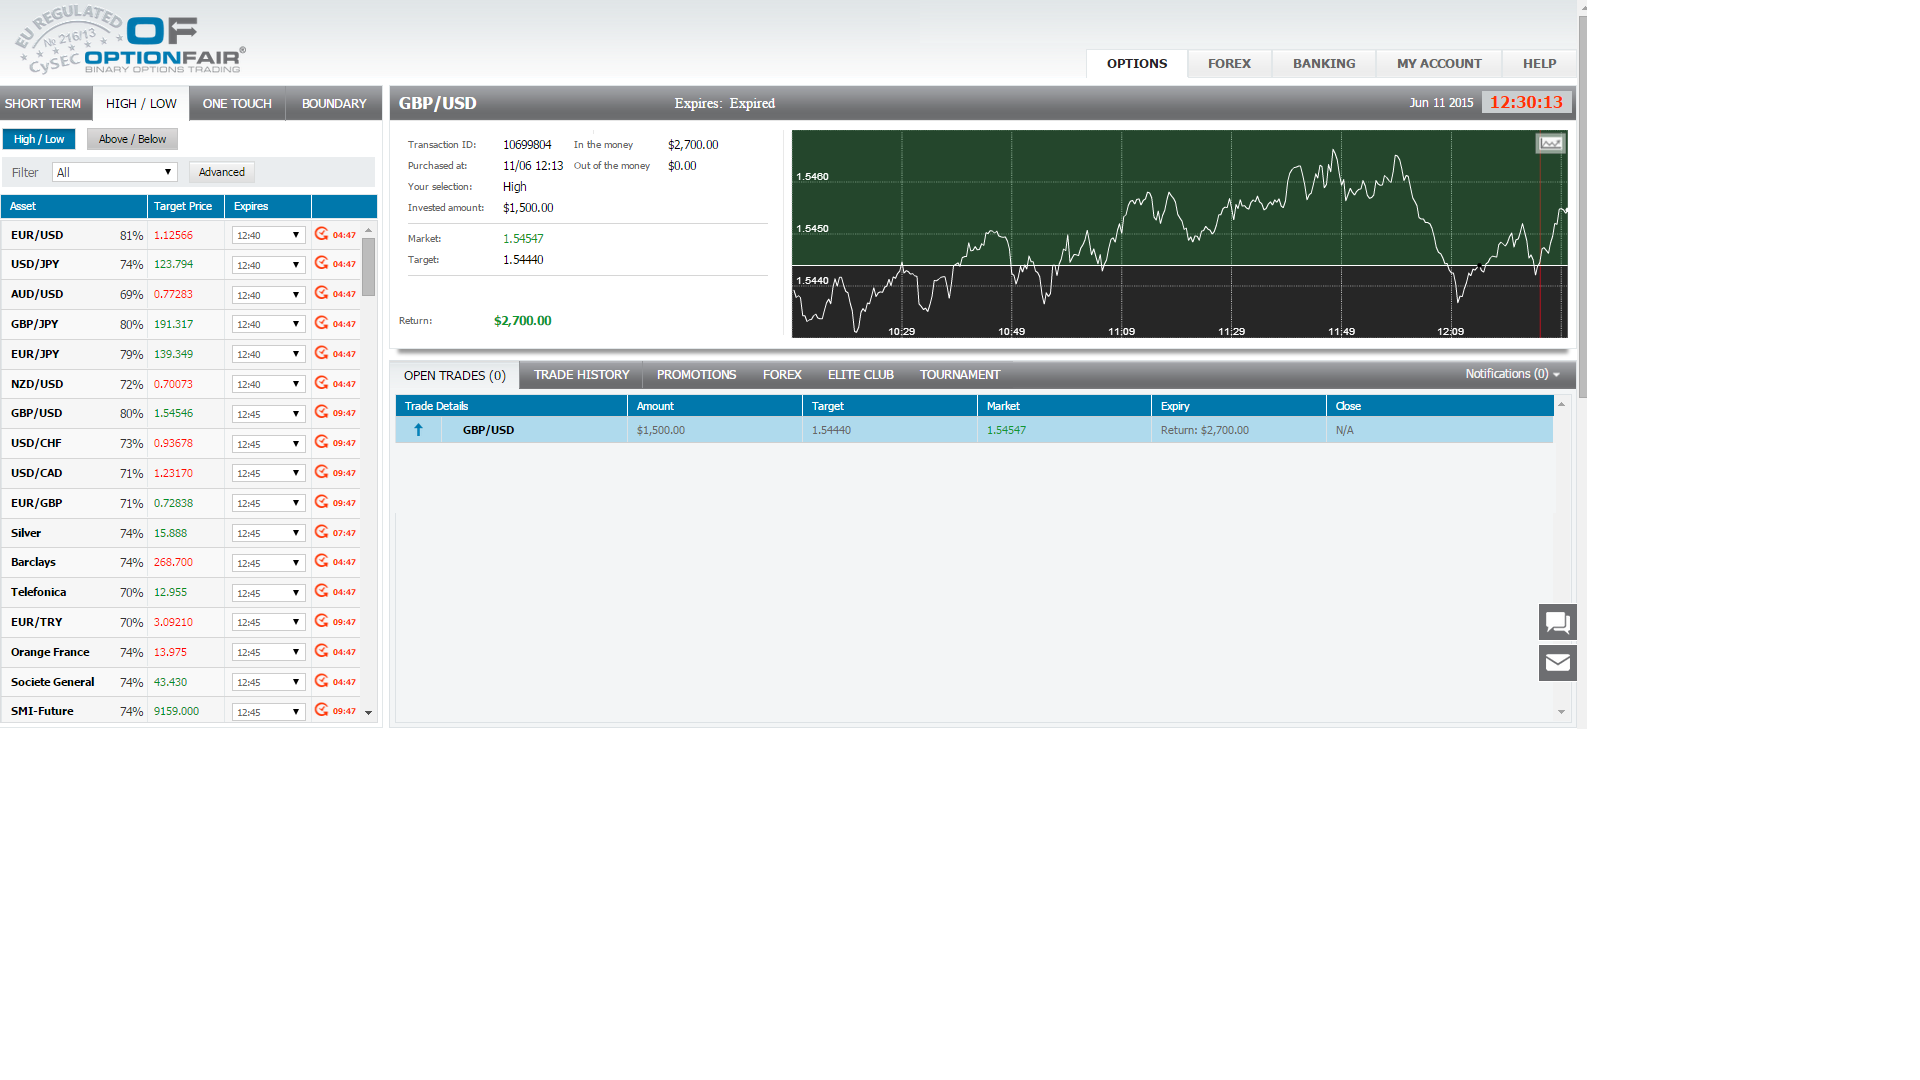Open the Filter dropdown set to All
The width and height of the screenshot is (1920, 1080).
(x=113, y=171)
